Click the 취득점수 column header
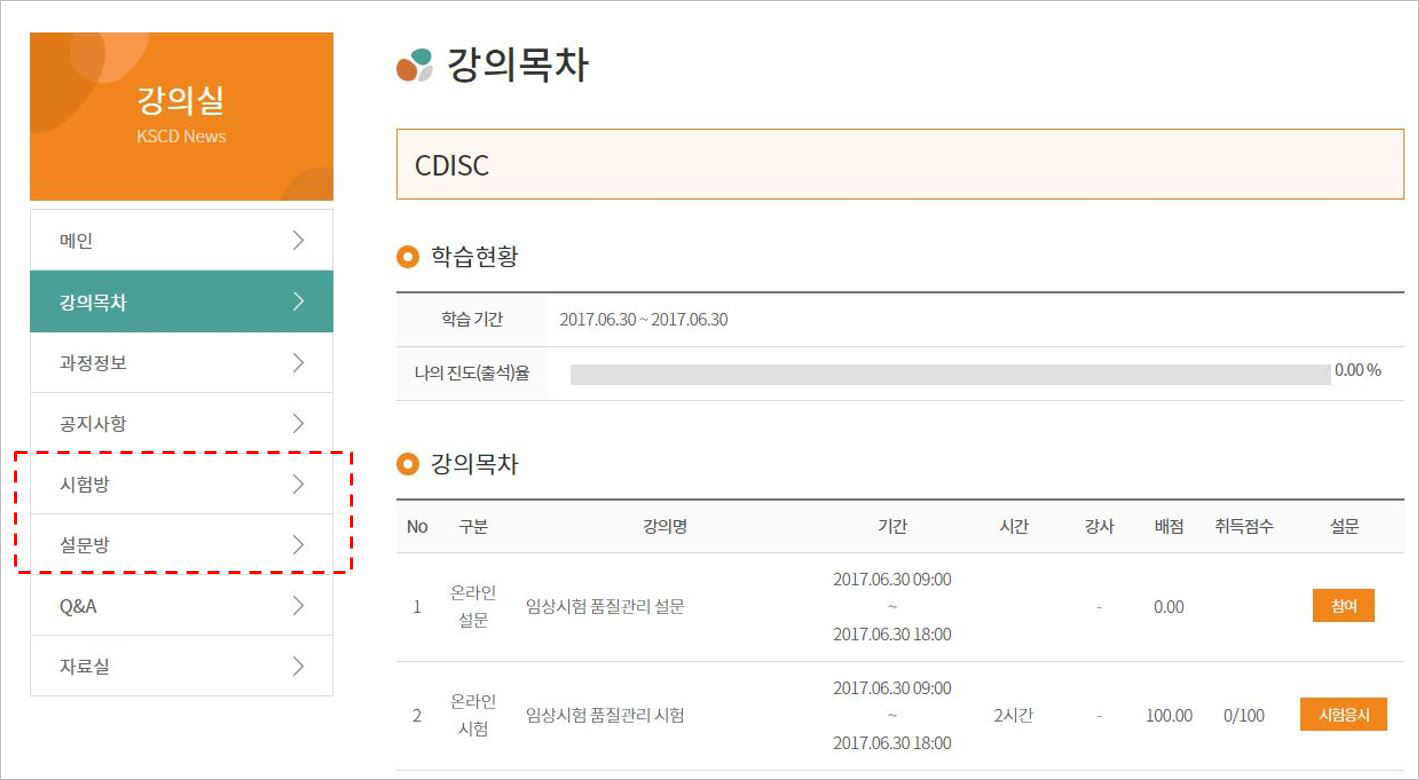1419x780 pixels. [x=1244, y=526]
